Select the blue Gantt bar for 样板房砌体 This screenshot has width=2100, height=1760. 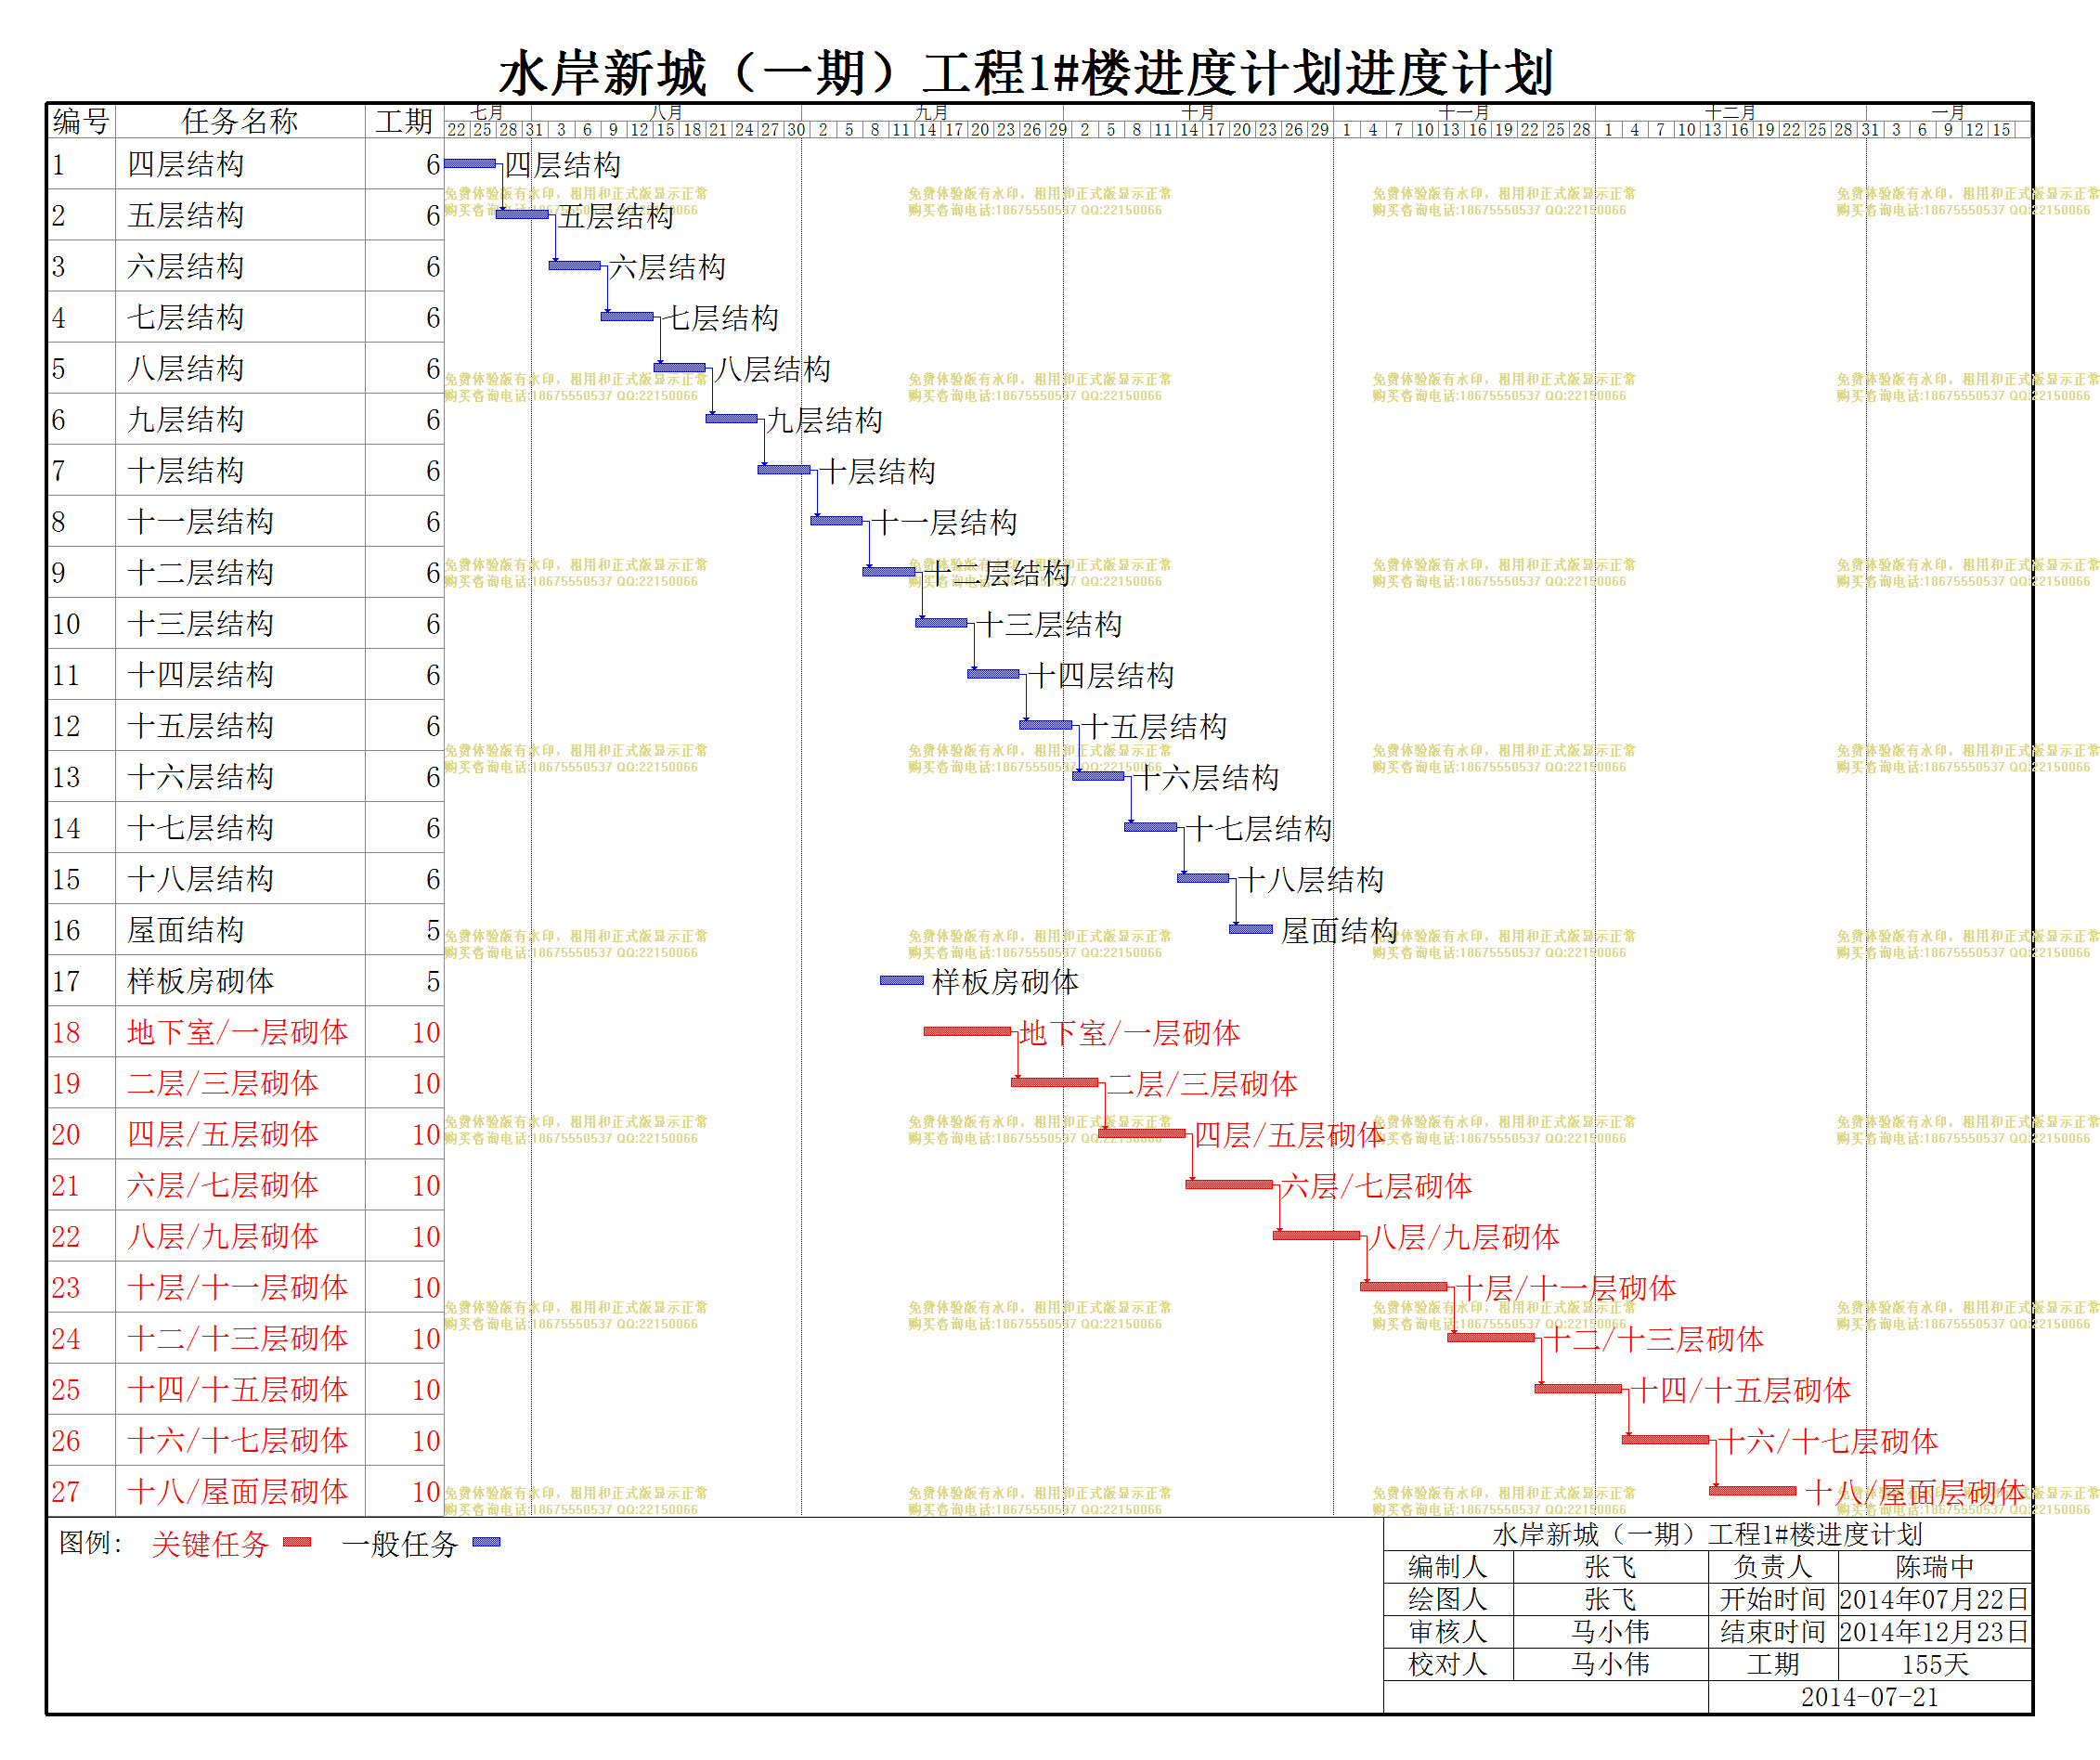point(902,979)
